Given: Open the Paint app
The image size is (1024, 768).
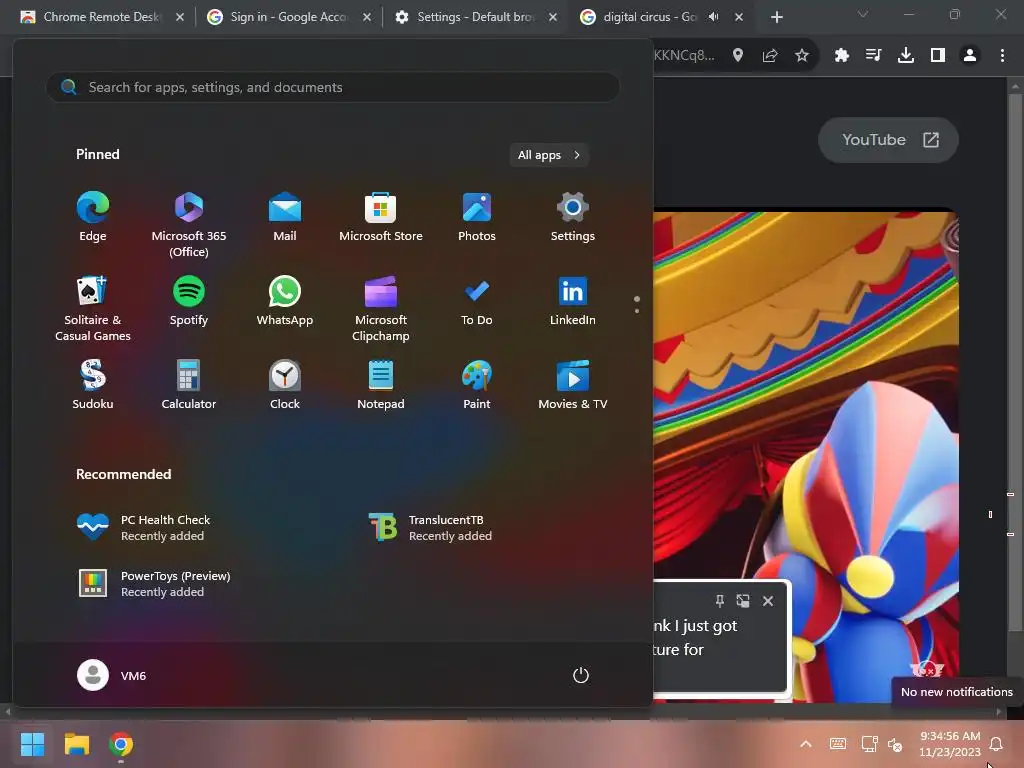Looking at the screenshot, I should point(477,385).
